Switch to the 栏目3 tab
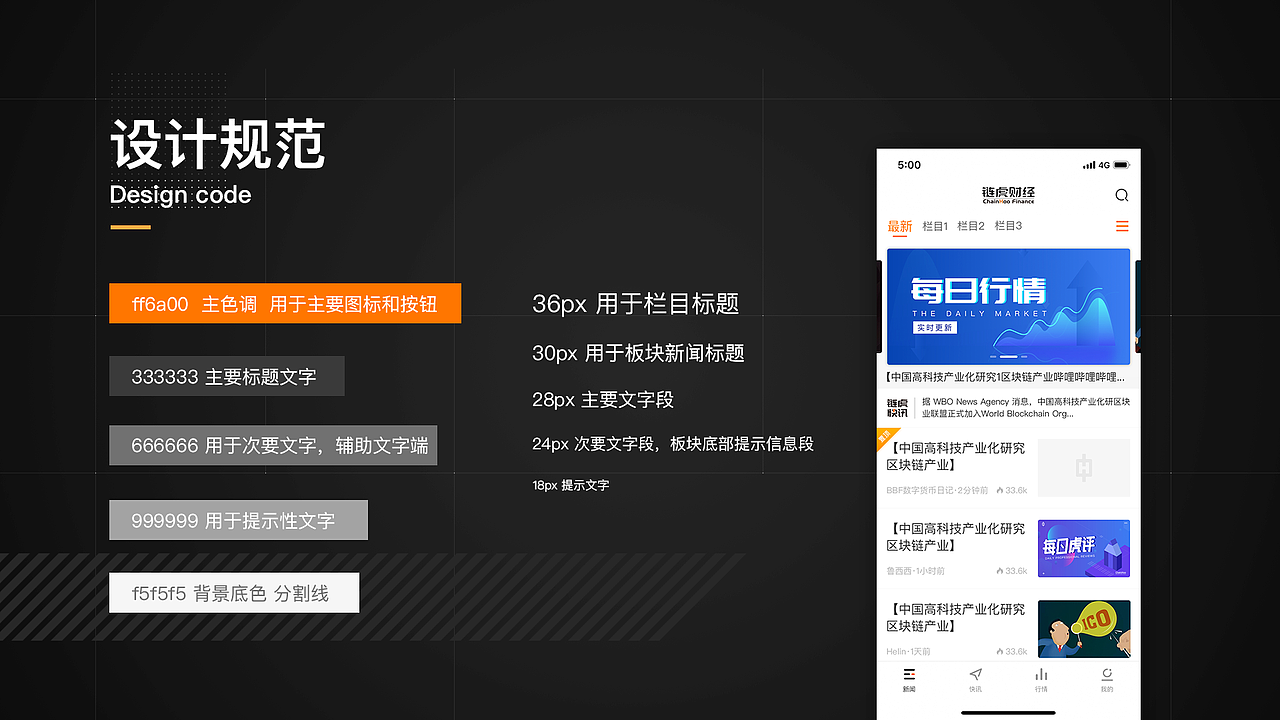Screen dimensions: 1280x720 1008,226
